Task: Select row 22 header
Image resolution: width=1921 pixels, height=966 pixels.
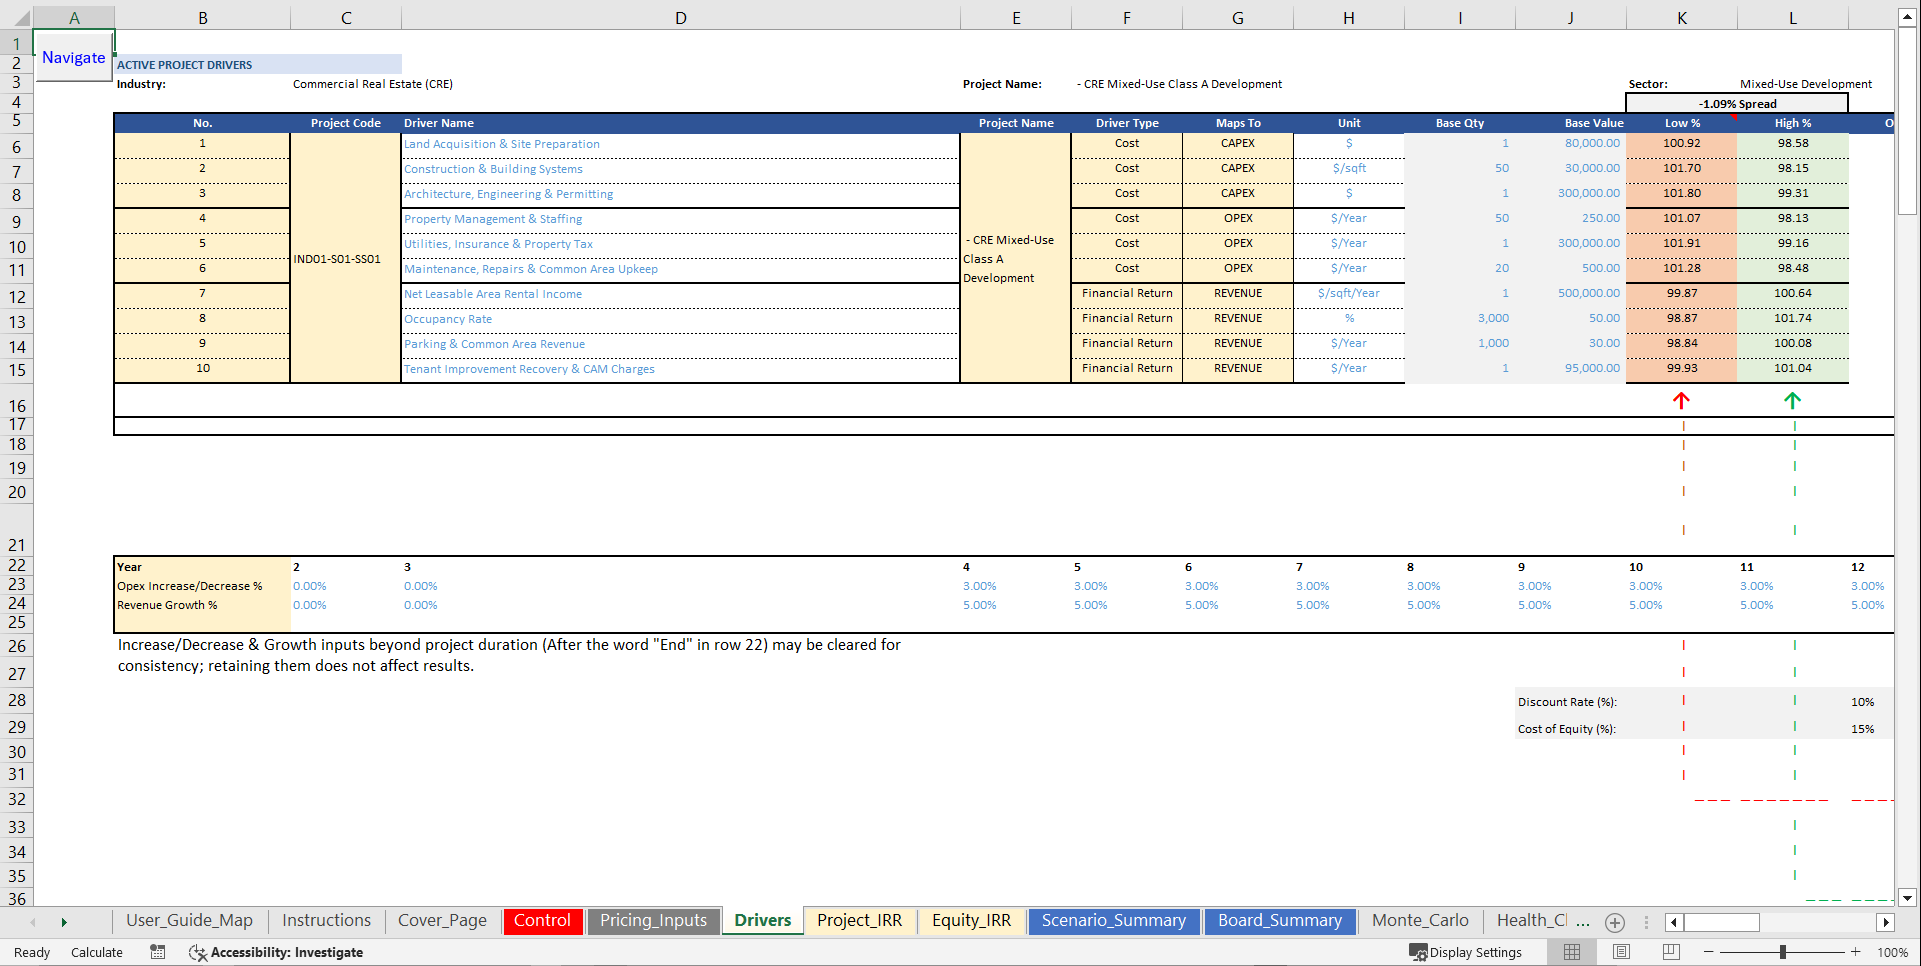Action: point(17,567)
